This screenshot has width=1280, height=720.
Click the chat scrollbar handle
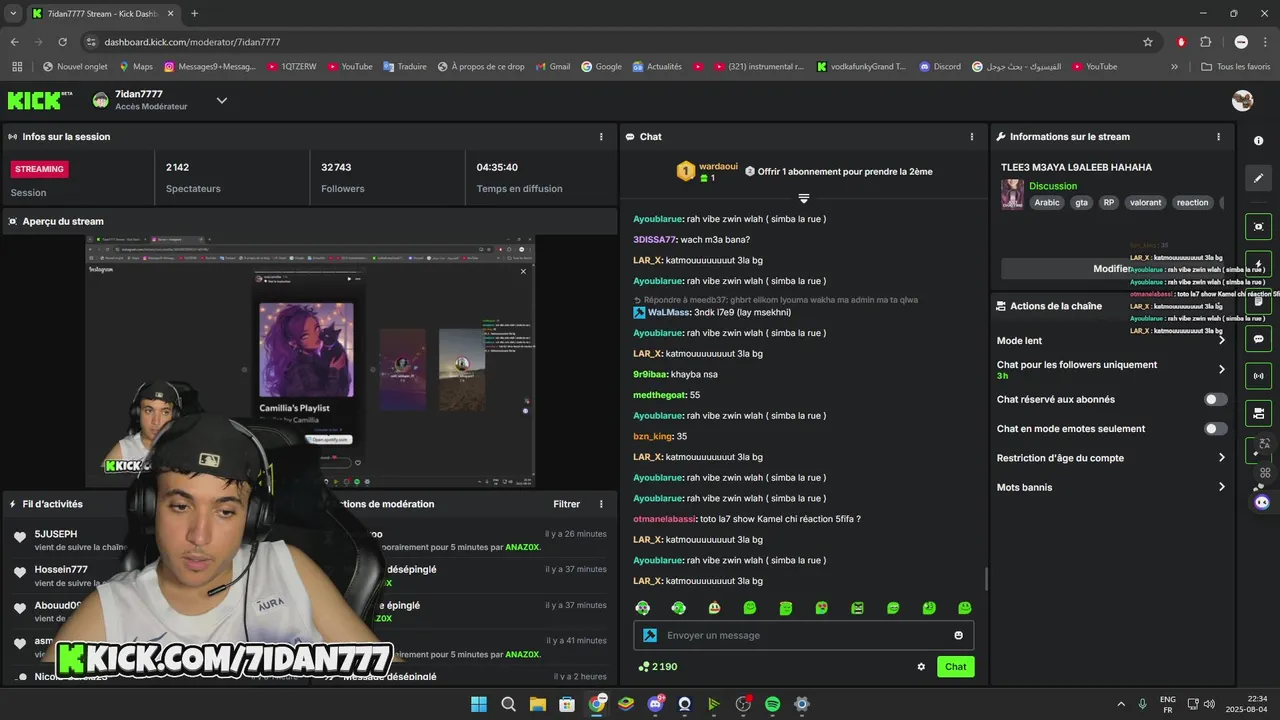(x=986, y=578)
